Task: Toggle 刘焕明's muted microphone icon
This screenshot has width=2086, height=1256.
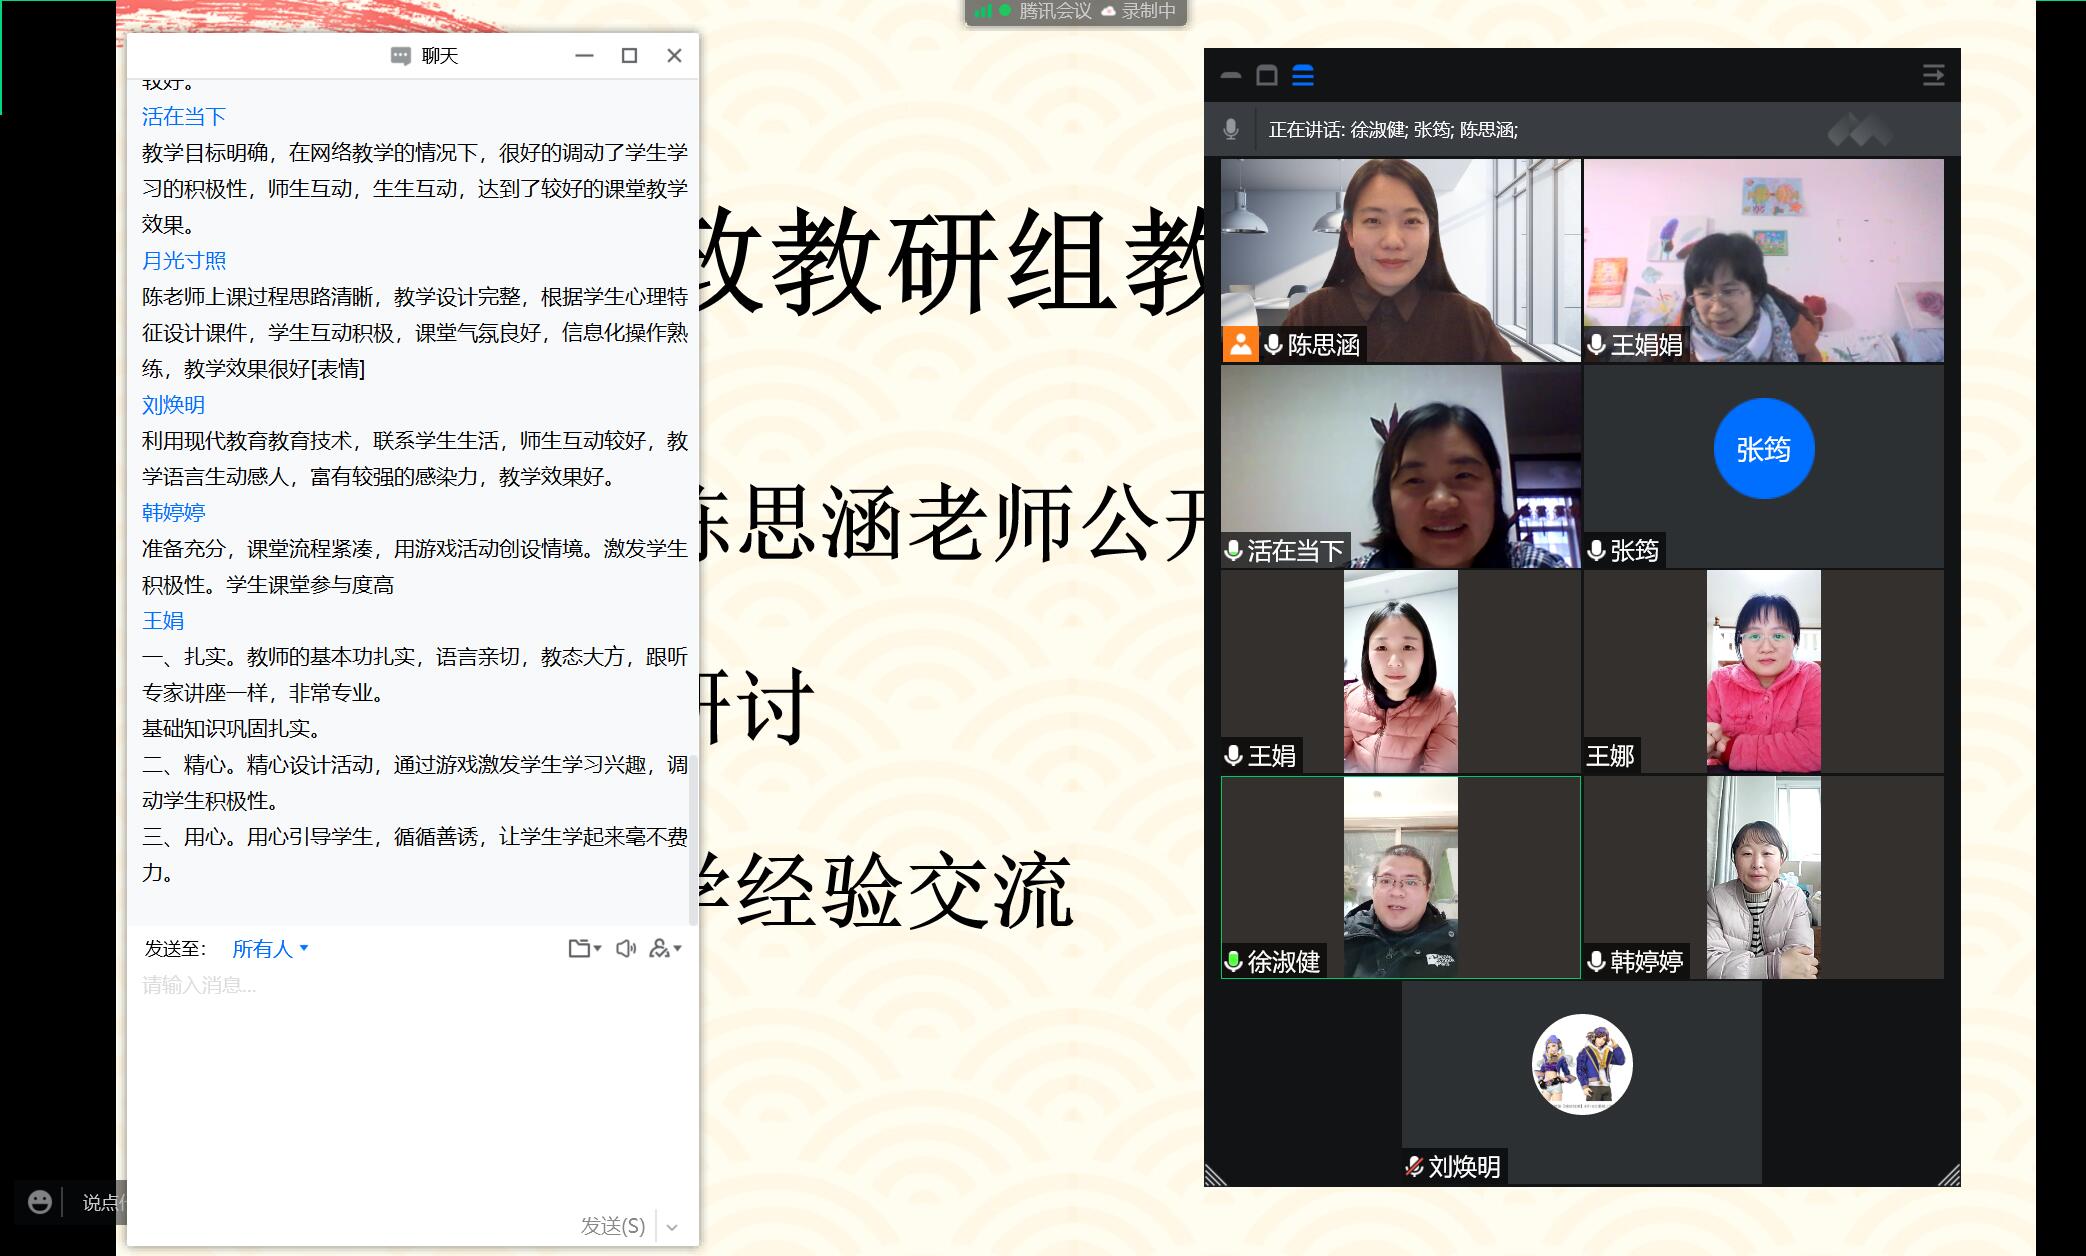Action: click(1413, 1165)
